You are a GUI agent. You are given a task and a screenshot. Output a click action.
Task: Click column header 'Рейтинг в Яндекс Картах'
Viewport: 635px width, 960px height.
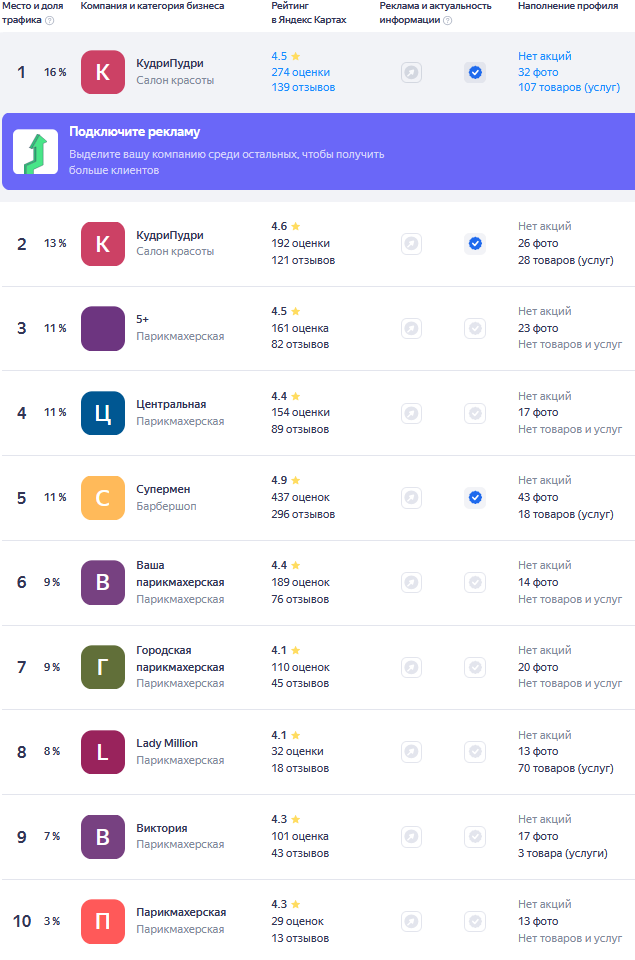point(309,13)
